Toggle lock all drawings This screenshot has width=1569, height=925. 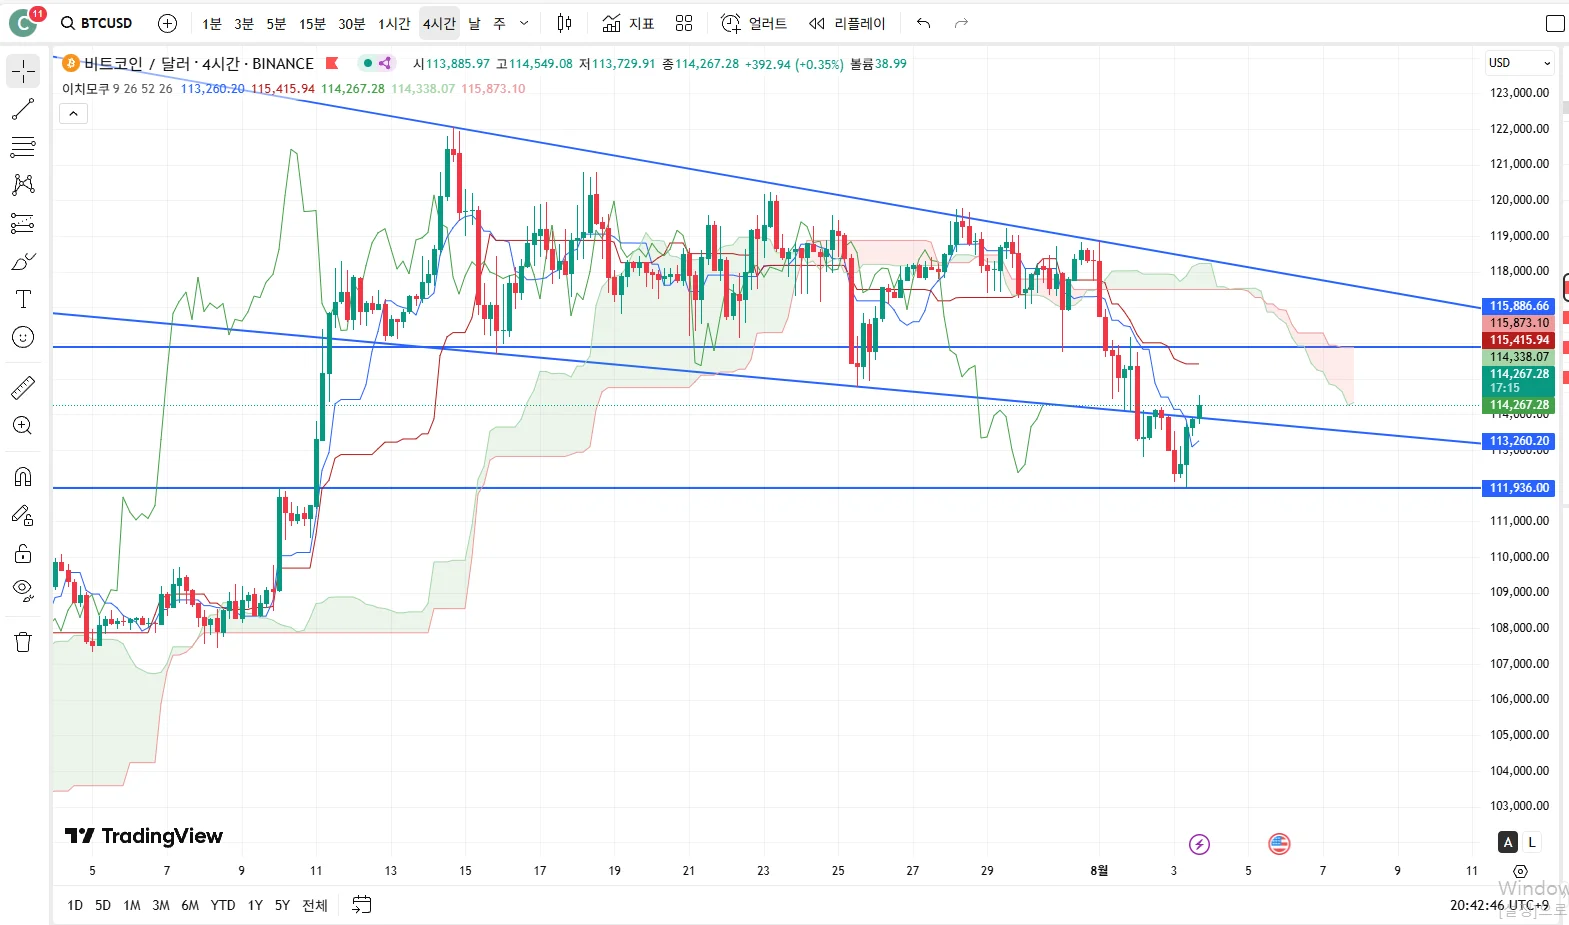pyautogui.click(x=23, y=554)
